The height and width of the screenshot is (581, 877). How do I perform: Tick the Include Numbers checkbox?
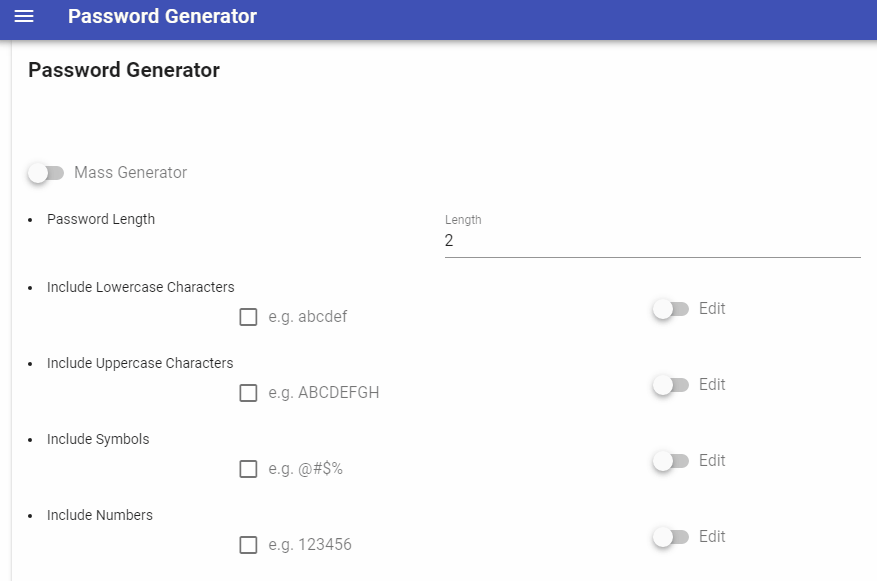pos(248,545)
